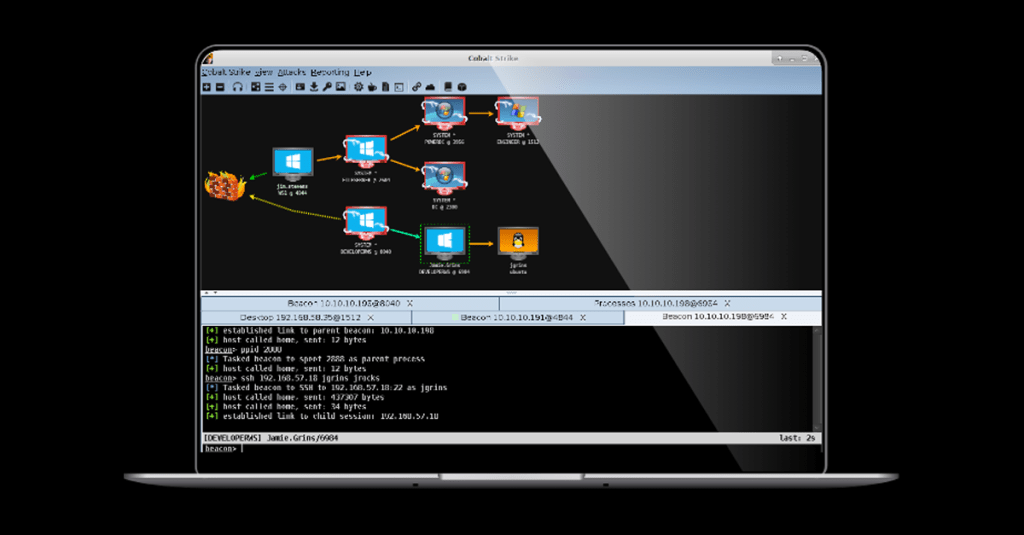Click the cube About icon in toolbar
This screenshot has height=535, width=1024.
[462, 87]
